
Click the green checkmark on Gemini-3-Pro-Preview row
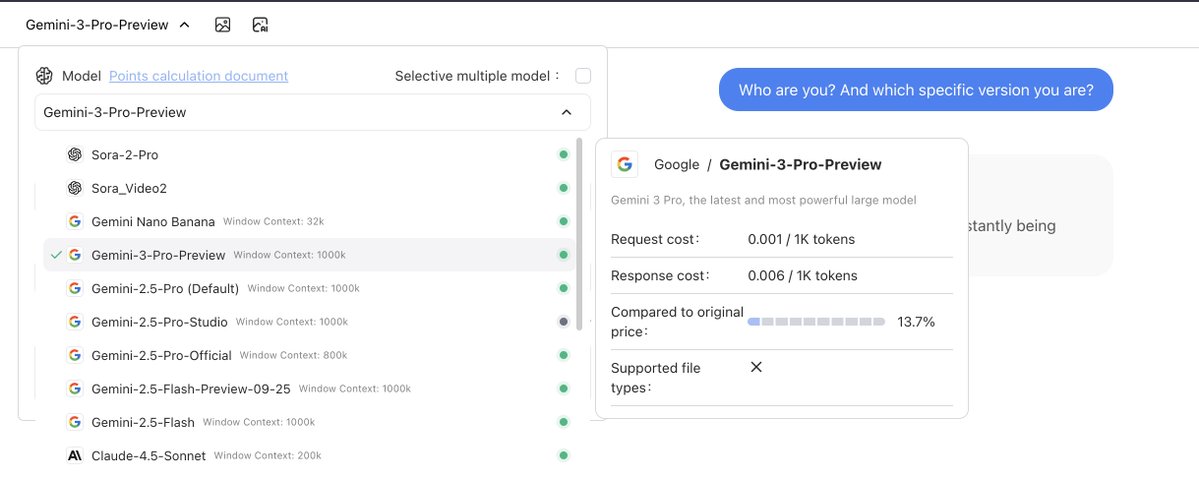55,255
